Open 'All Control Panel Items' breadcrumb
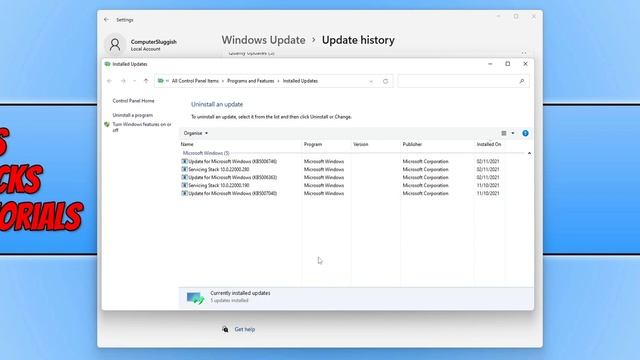 pyautogui.click(x=195, y=81)
